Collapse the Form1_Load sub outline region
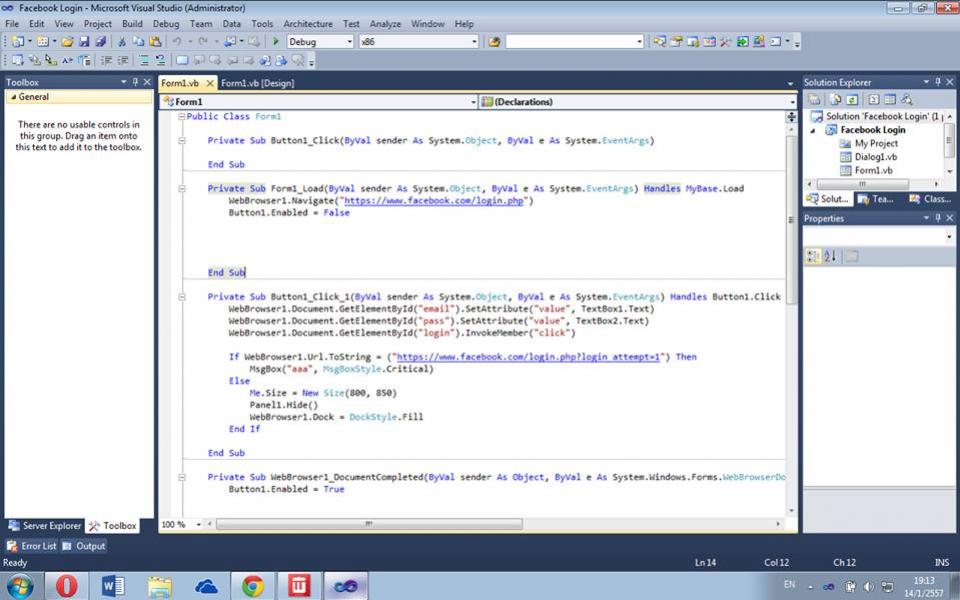Screen dimensions: 960x600 coord(182,189)
